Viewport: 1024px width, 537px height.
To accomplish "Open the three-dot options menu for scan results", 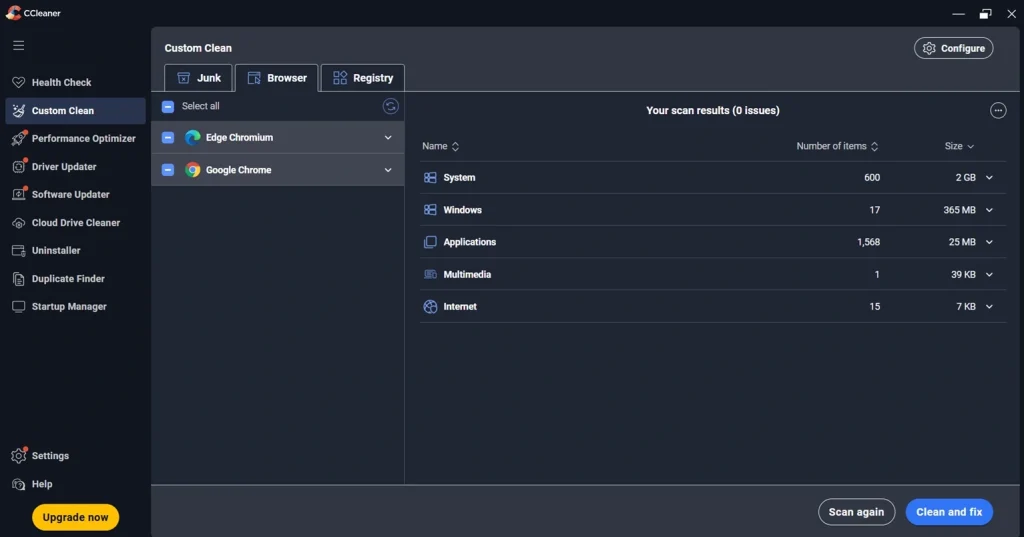I will tap(998, 110).
